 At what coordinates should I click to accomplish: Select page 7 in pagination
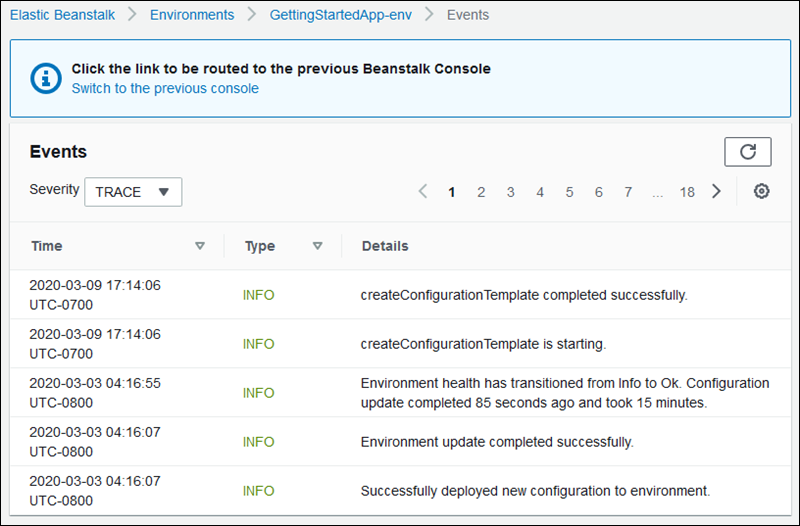[628, 192]
